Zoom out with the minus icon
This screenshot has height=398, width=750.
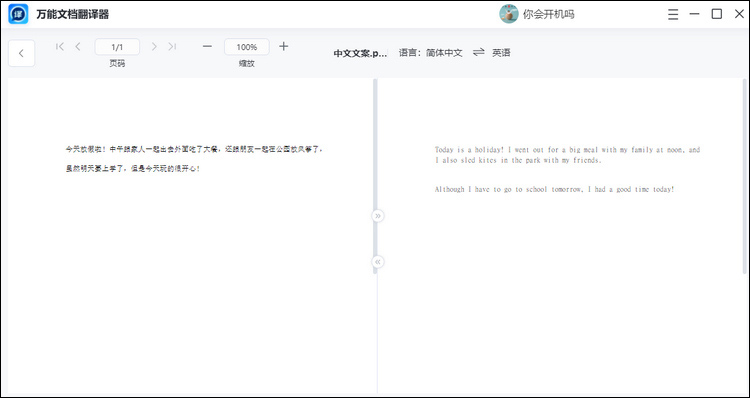(207, 46)
